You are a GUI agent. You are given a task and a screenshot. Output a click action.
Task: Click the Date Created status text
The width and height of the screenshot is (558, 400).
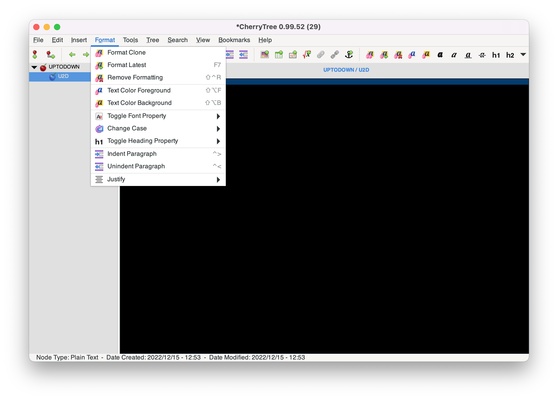click(x=153, y=357)
